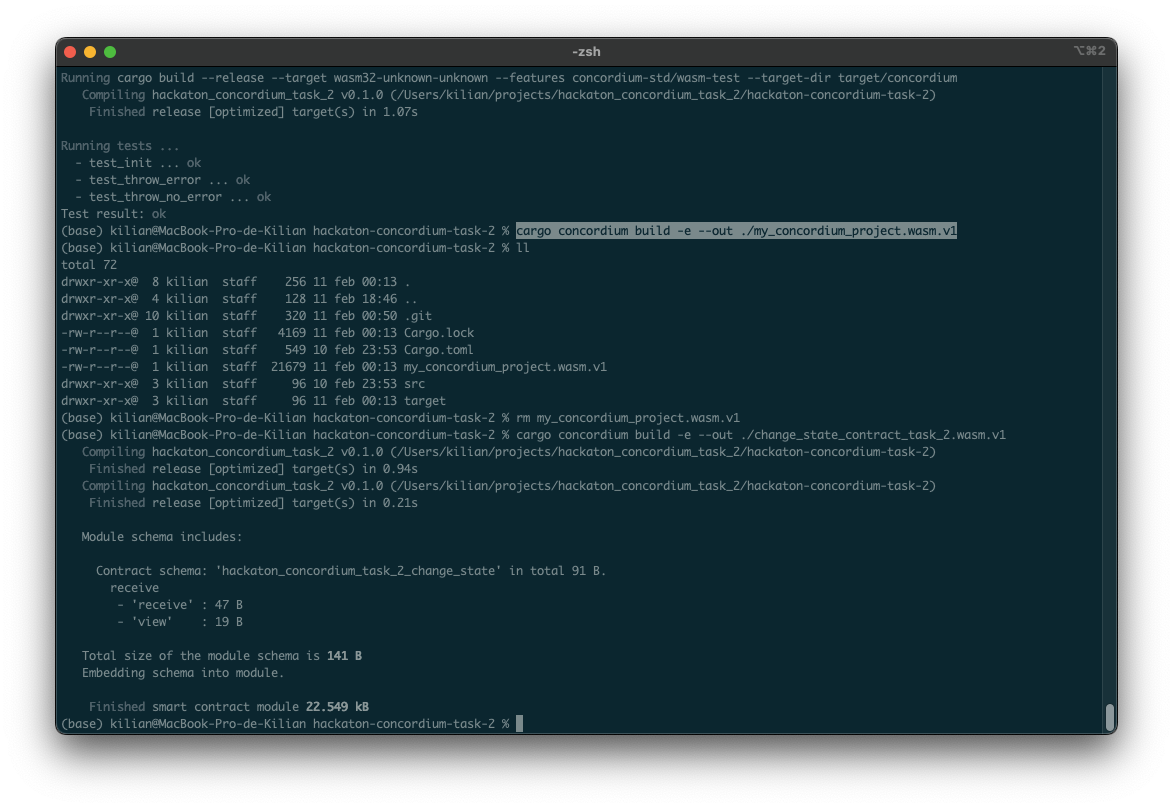Click the 'Embedding schema into module.' line
Viewport: 1173px width, 808px height.
(x=183, y=673)
